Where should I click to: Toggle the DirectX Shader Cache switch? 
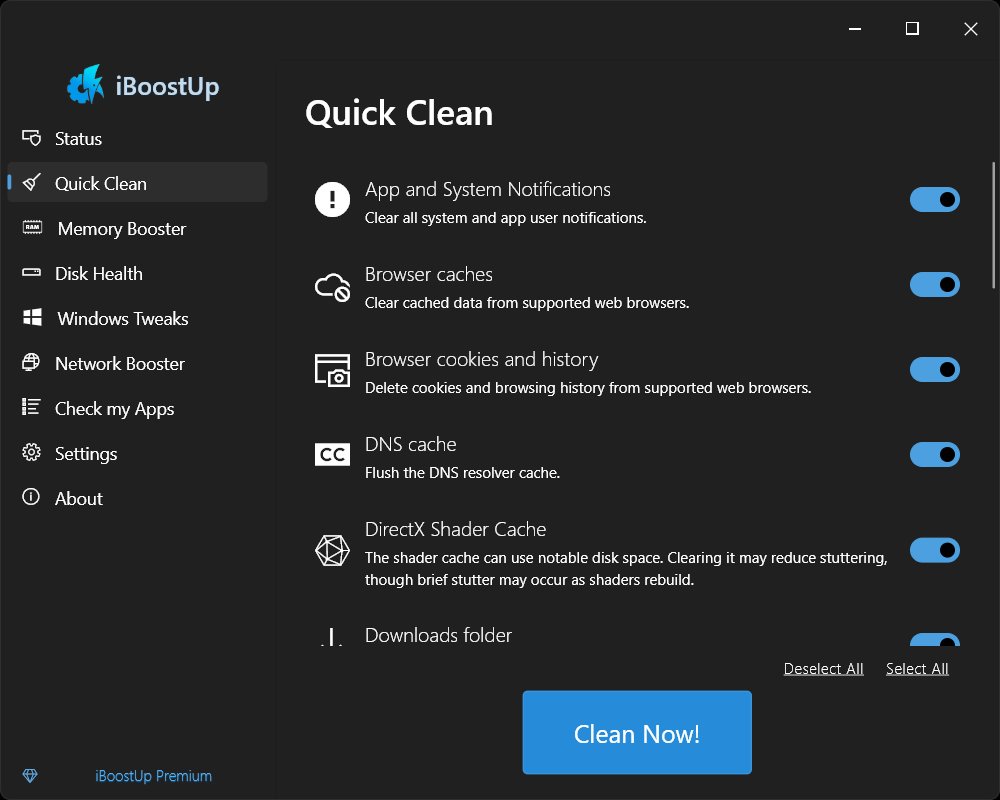934,550
